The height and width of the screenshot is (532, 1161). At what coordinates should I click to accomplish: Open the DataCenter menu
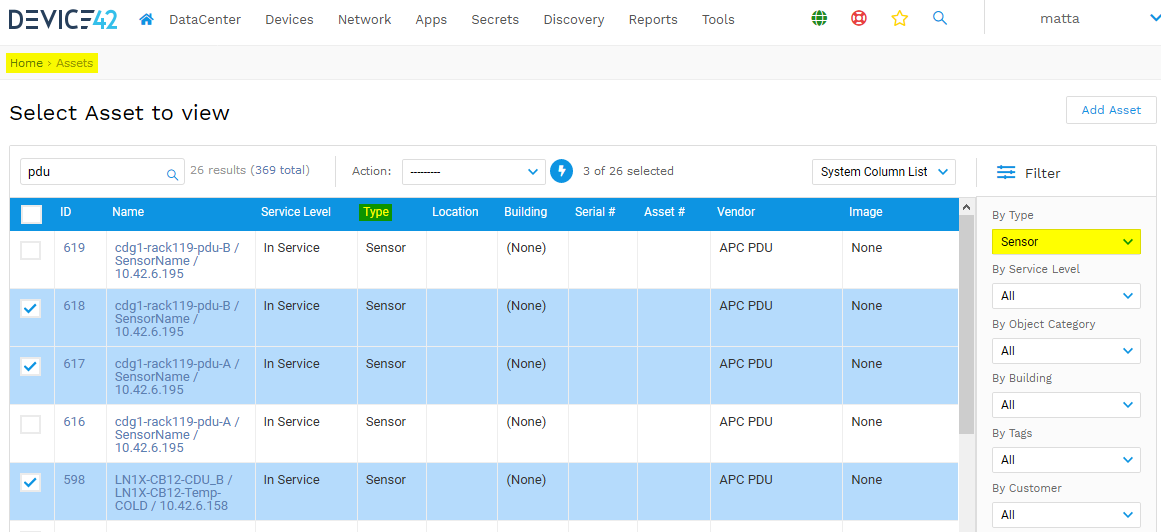(205, 20)
